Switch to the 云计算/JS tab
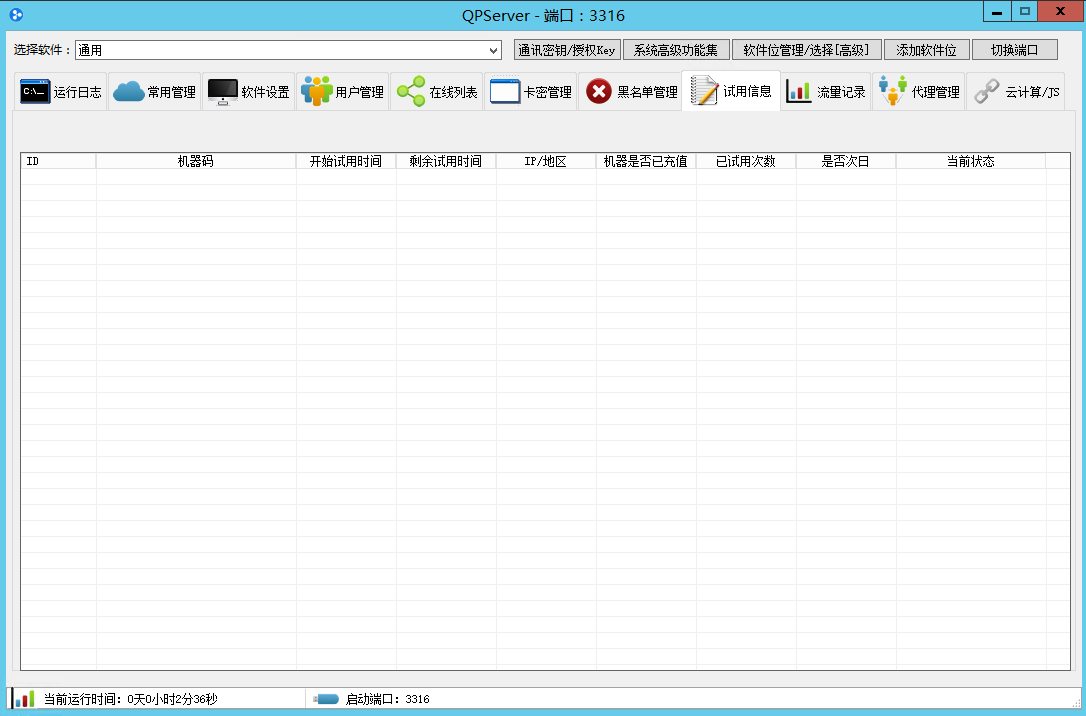 1015,92
